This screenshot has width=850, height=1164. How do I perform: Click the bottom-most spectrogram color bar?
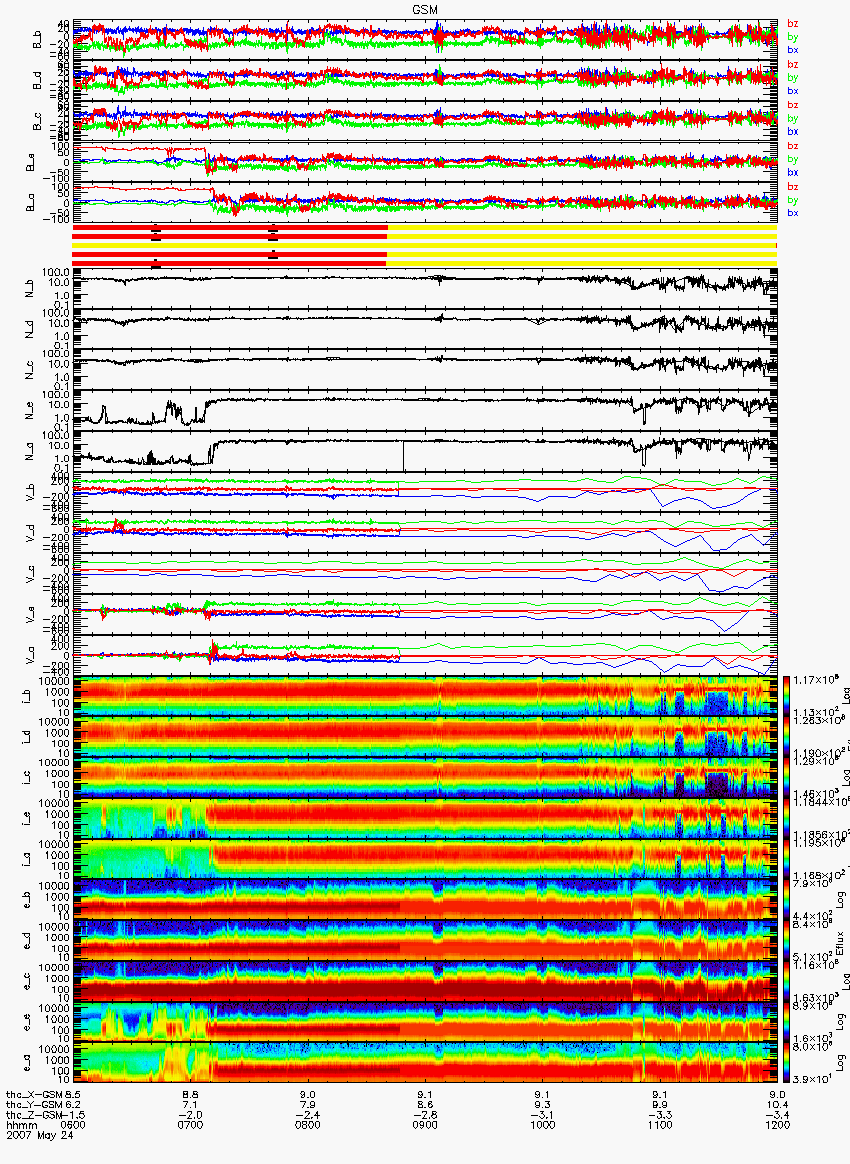[787, 1062]
